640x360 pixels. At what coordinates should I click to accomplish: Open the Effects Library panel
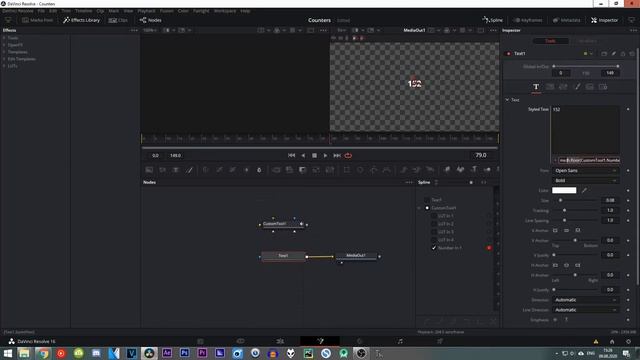tap(82, 20)
